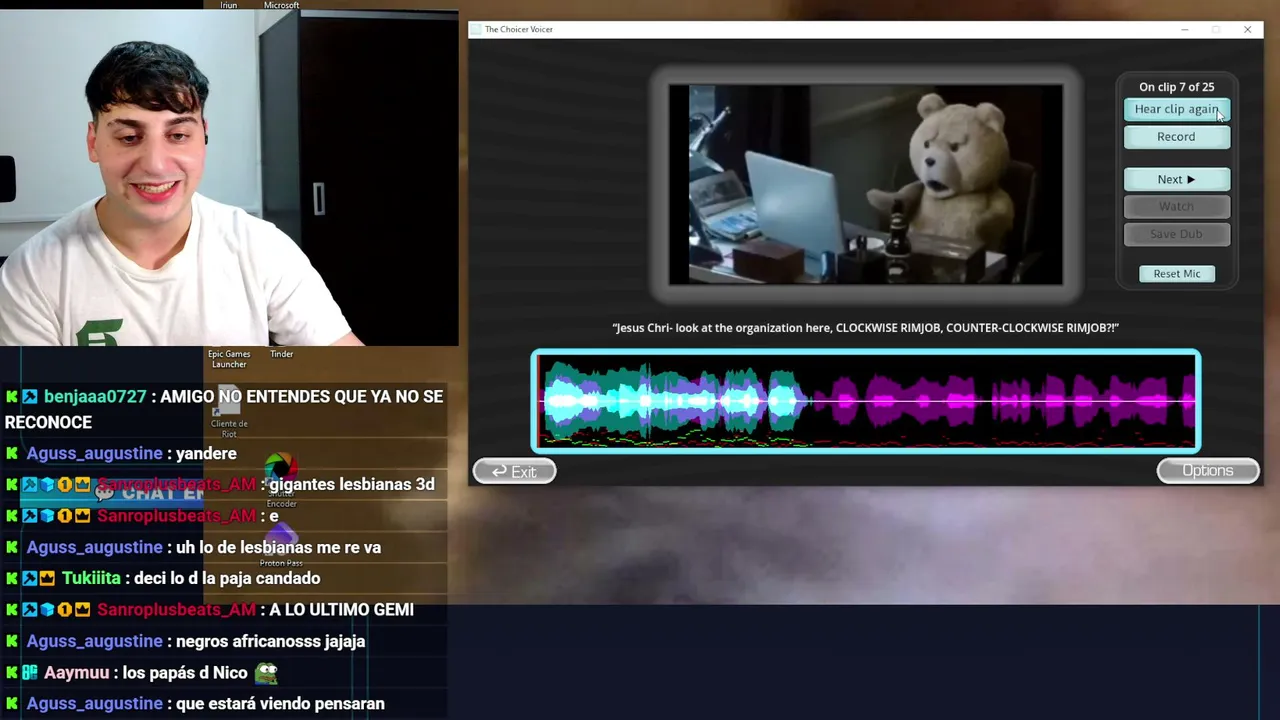1280x720 pixels.
Task: Click the chat message 'uh lo de lesbianas me re va'
Action: click(278, 548)
